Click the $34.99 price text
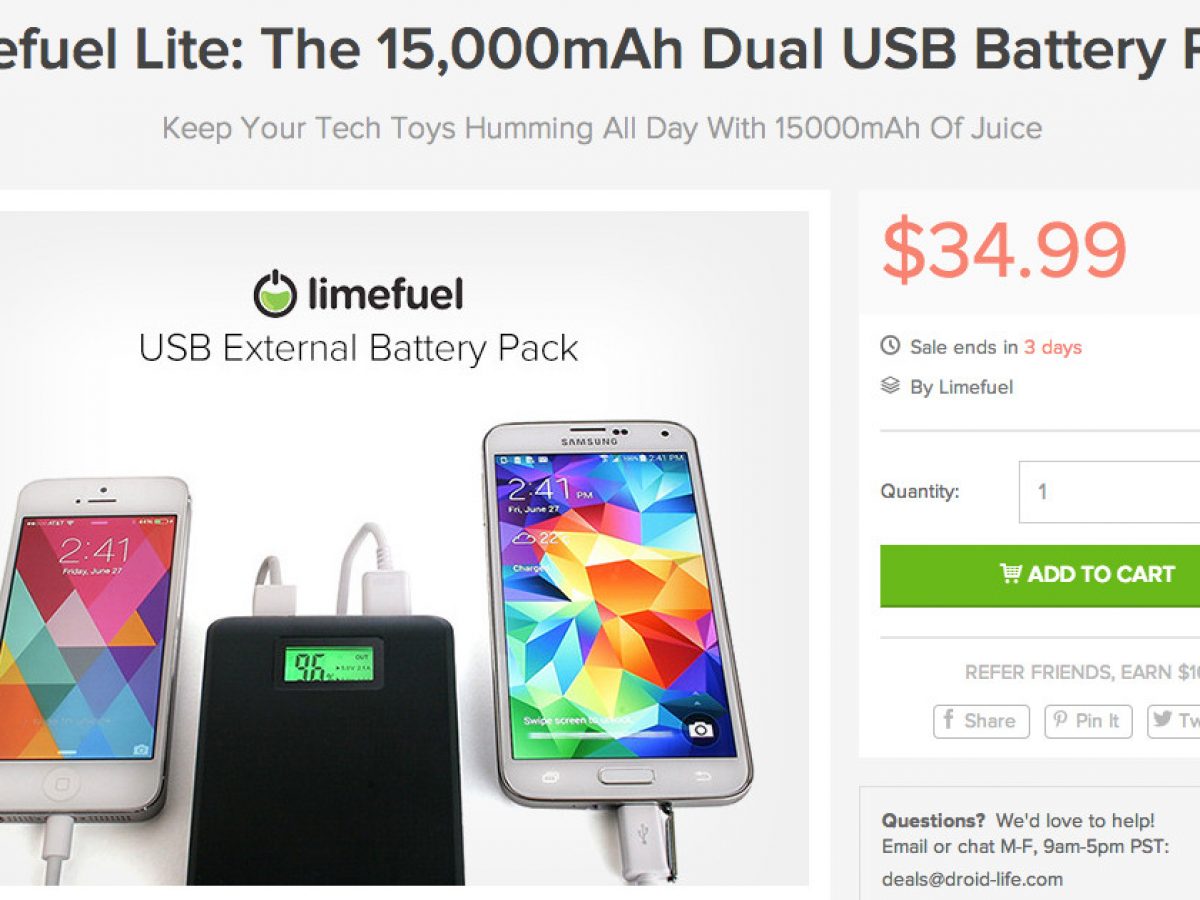Screen dimensions: 1200x900 pos(1004,251)
